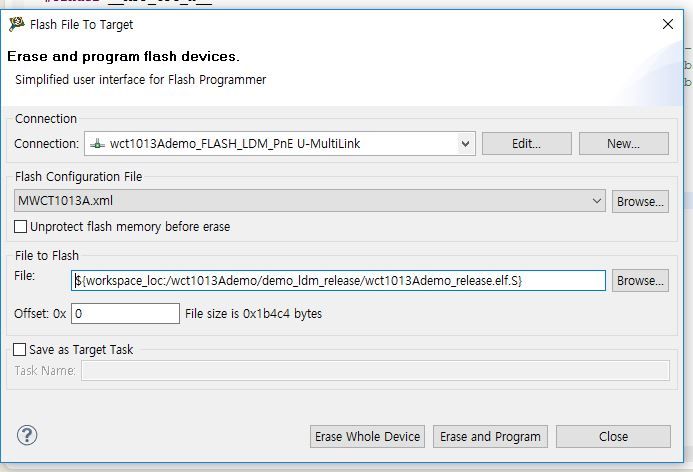Image resolution: width=693 pixels, height=472 pixels.
Task: Click the Erase Whole Device button
Action: [x=369, y=436]
